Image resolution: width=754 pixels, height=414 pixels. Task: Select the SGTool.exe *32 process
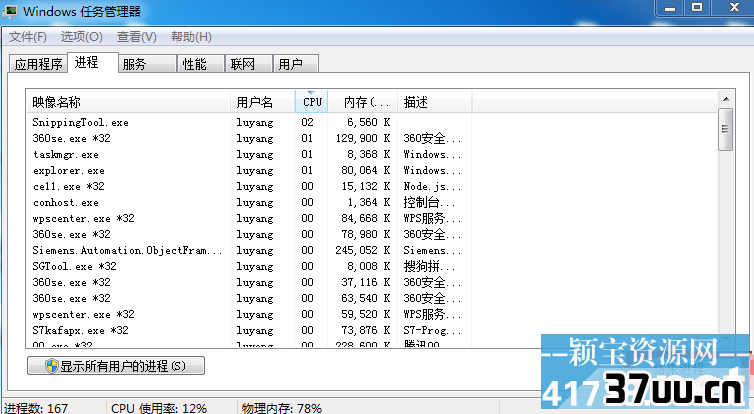coord(249,266)
